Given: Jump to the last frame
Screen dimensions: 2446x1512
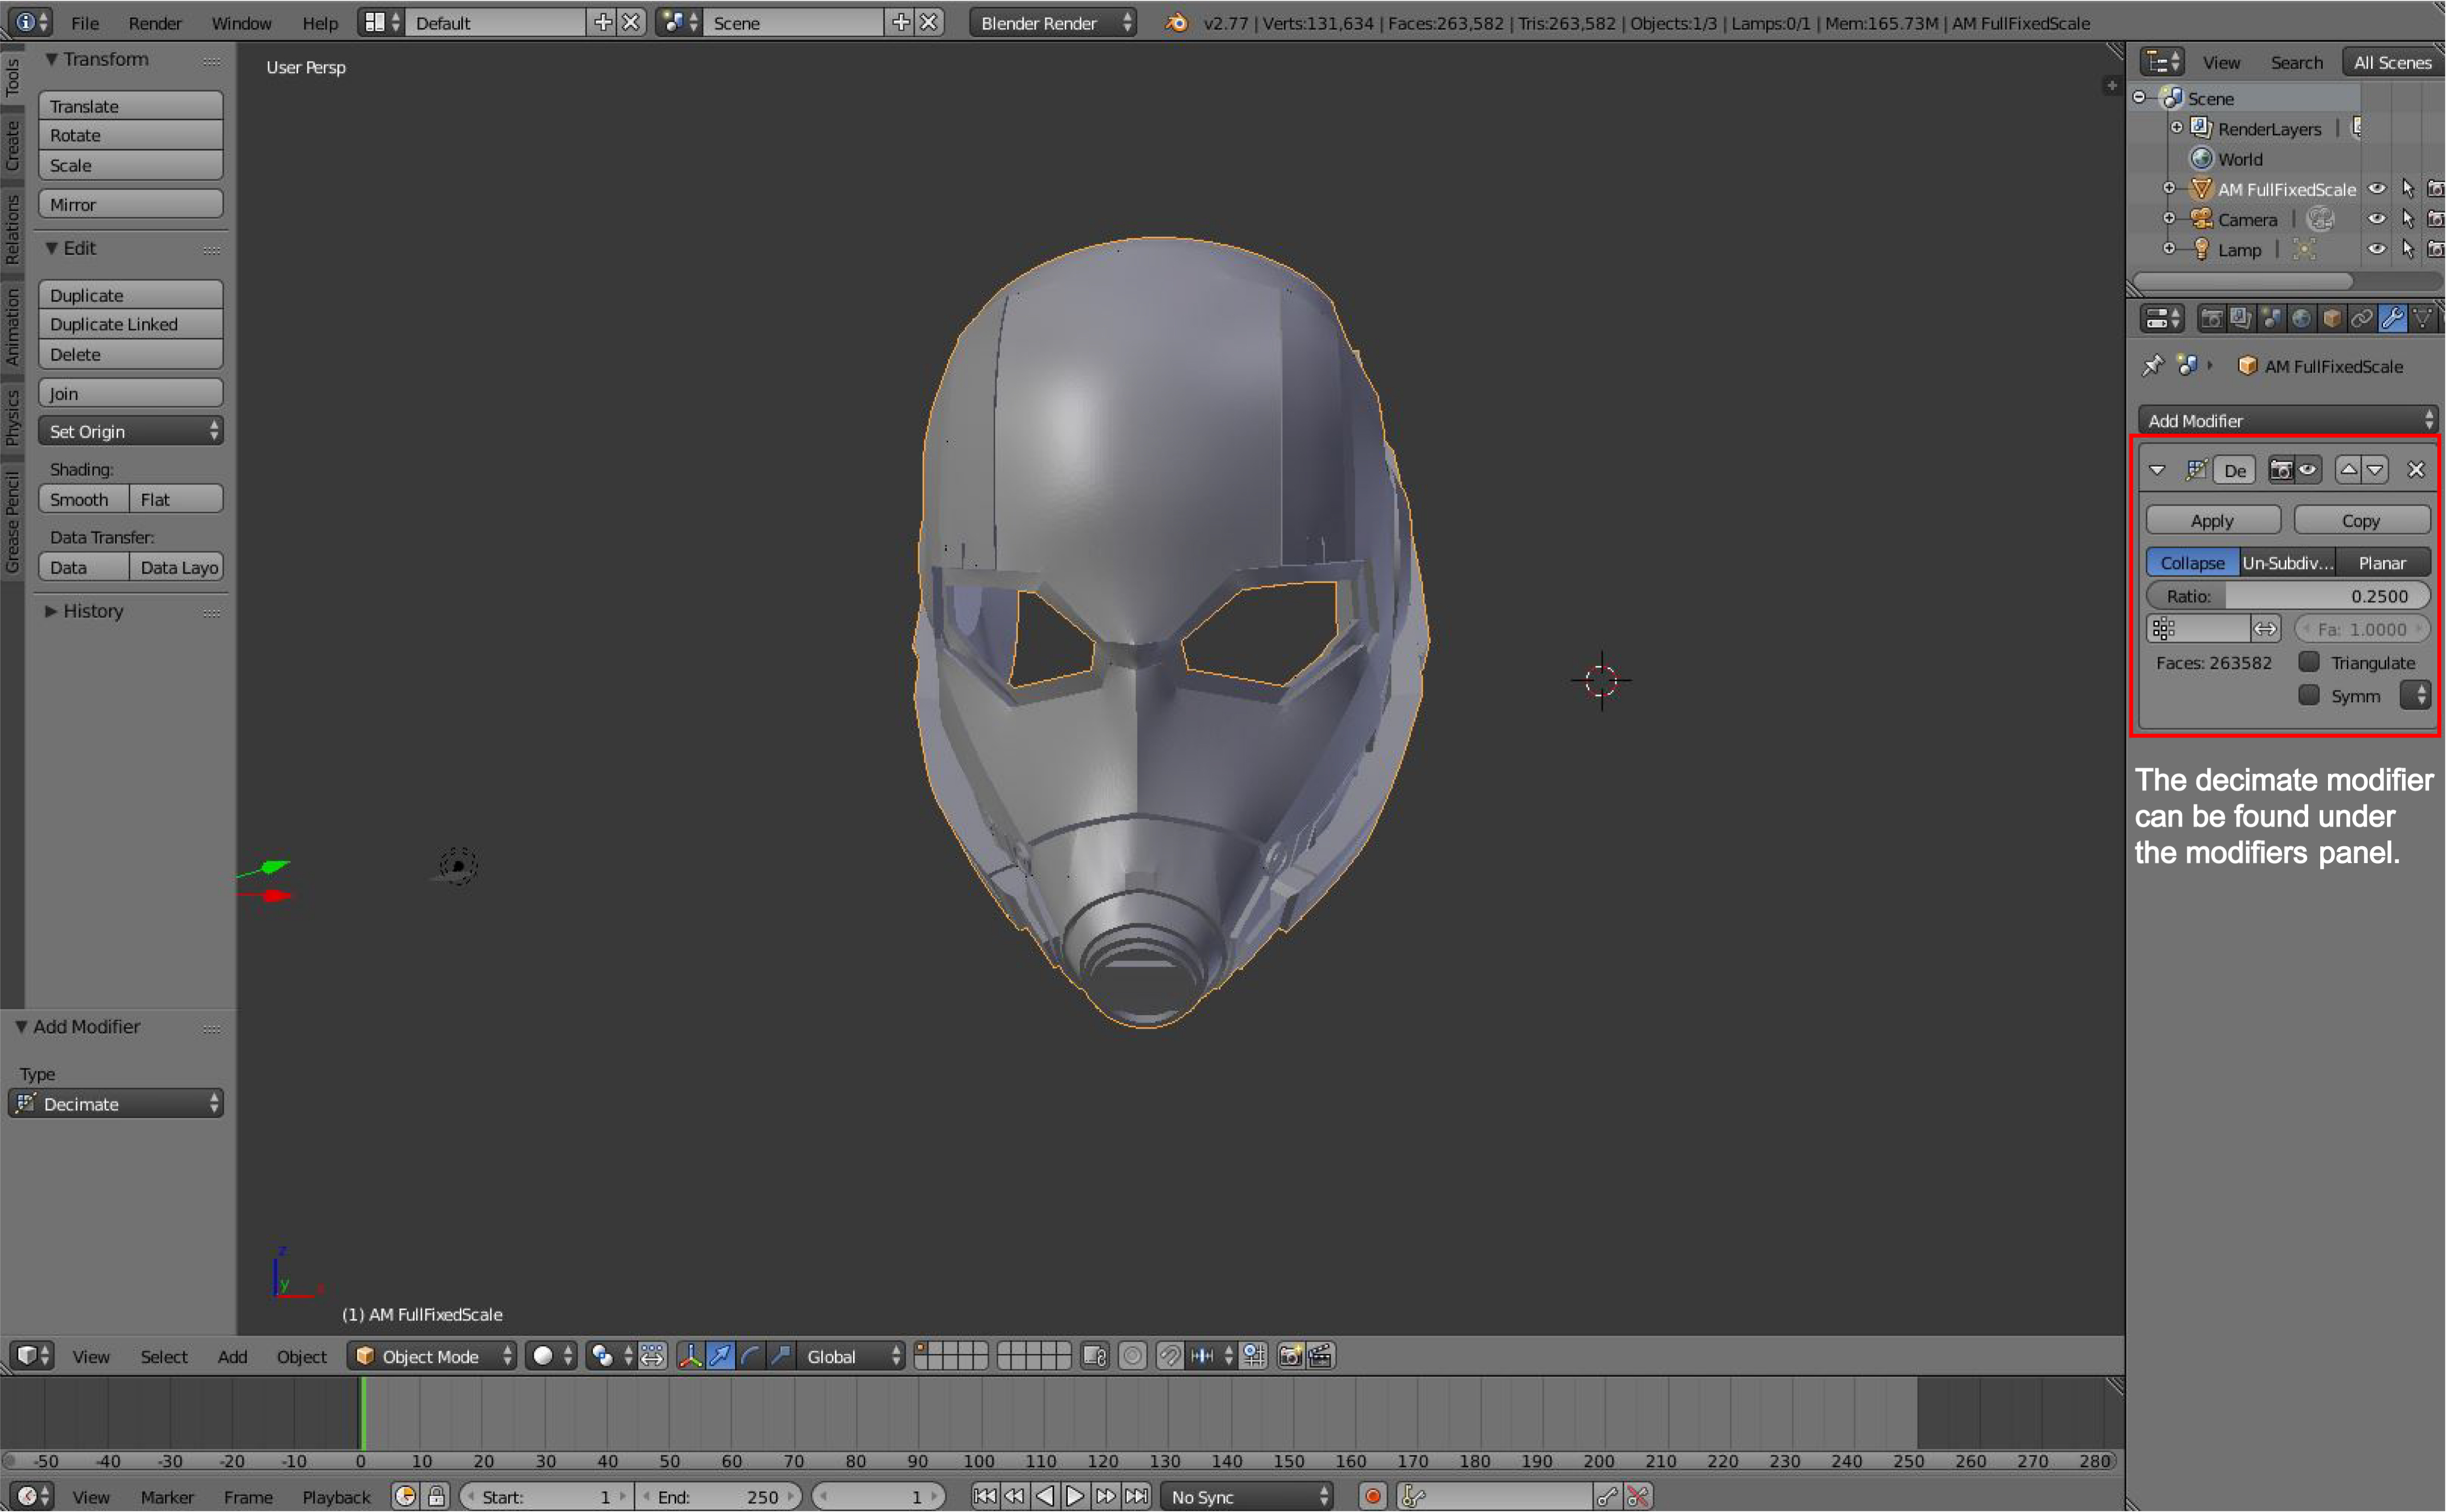Looking at the screenshot, I should 1136,1496.
